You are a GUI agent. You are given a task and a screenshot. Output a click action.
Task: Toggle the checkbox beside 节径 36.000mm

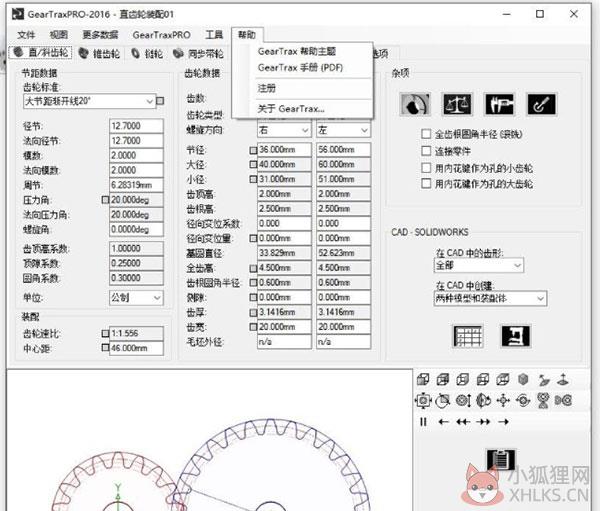pos(253,150)
